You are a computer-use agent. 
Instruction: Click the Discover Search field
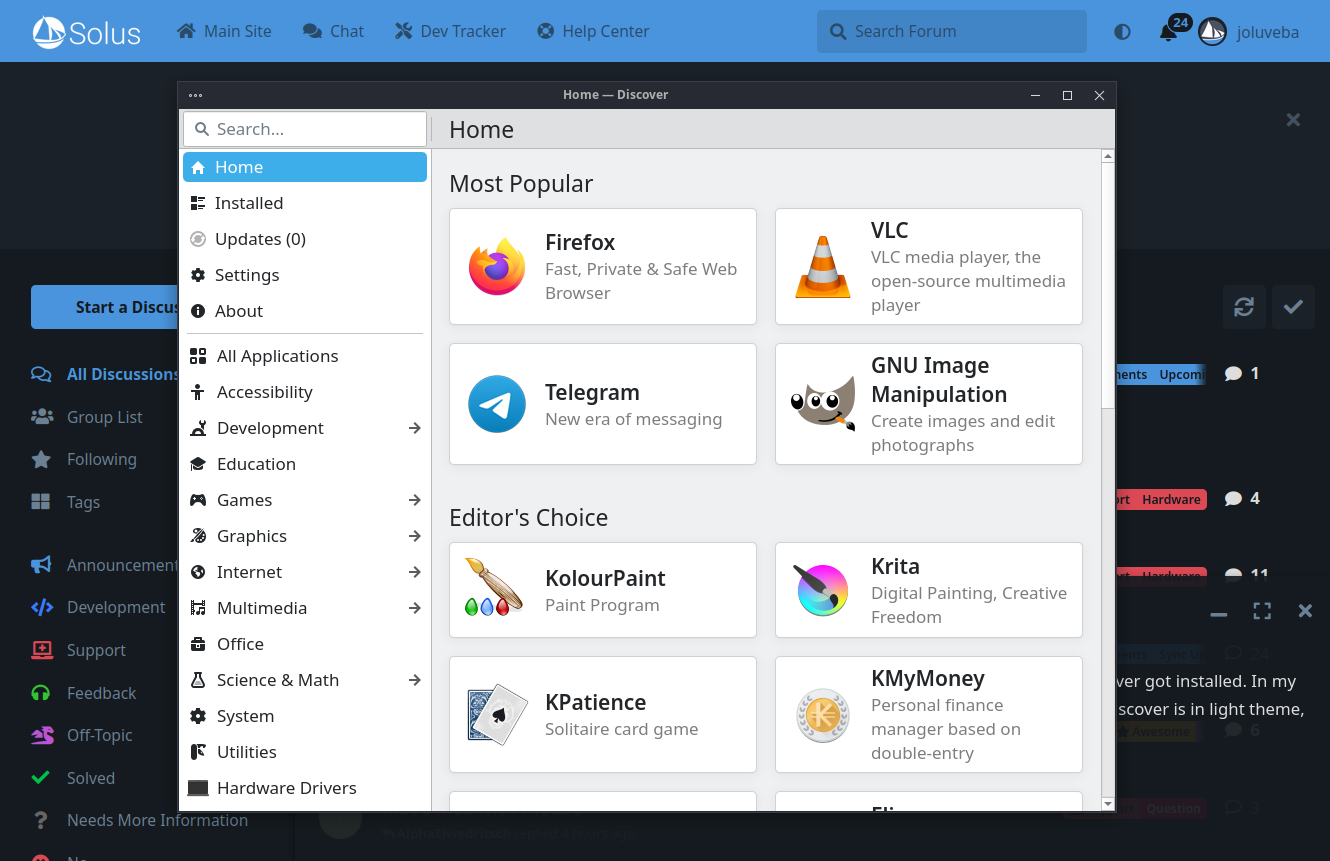pyautogui.click(x=305, y=129)
